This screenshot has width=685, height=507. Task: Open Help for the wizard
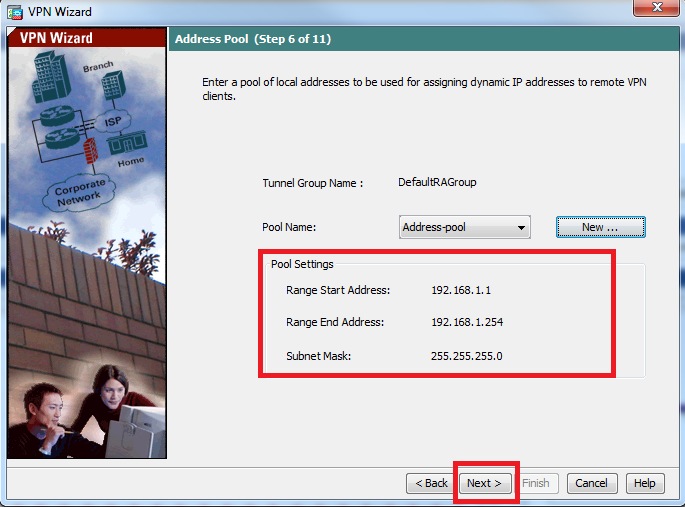point(645,483)
